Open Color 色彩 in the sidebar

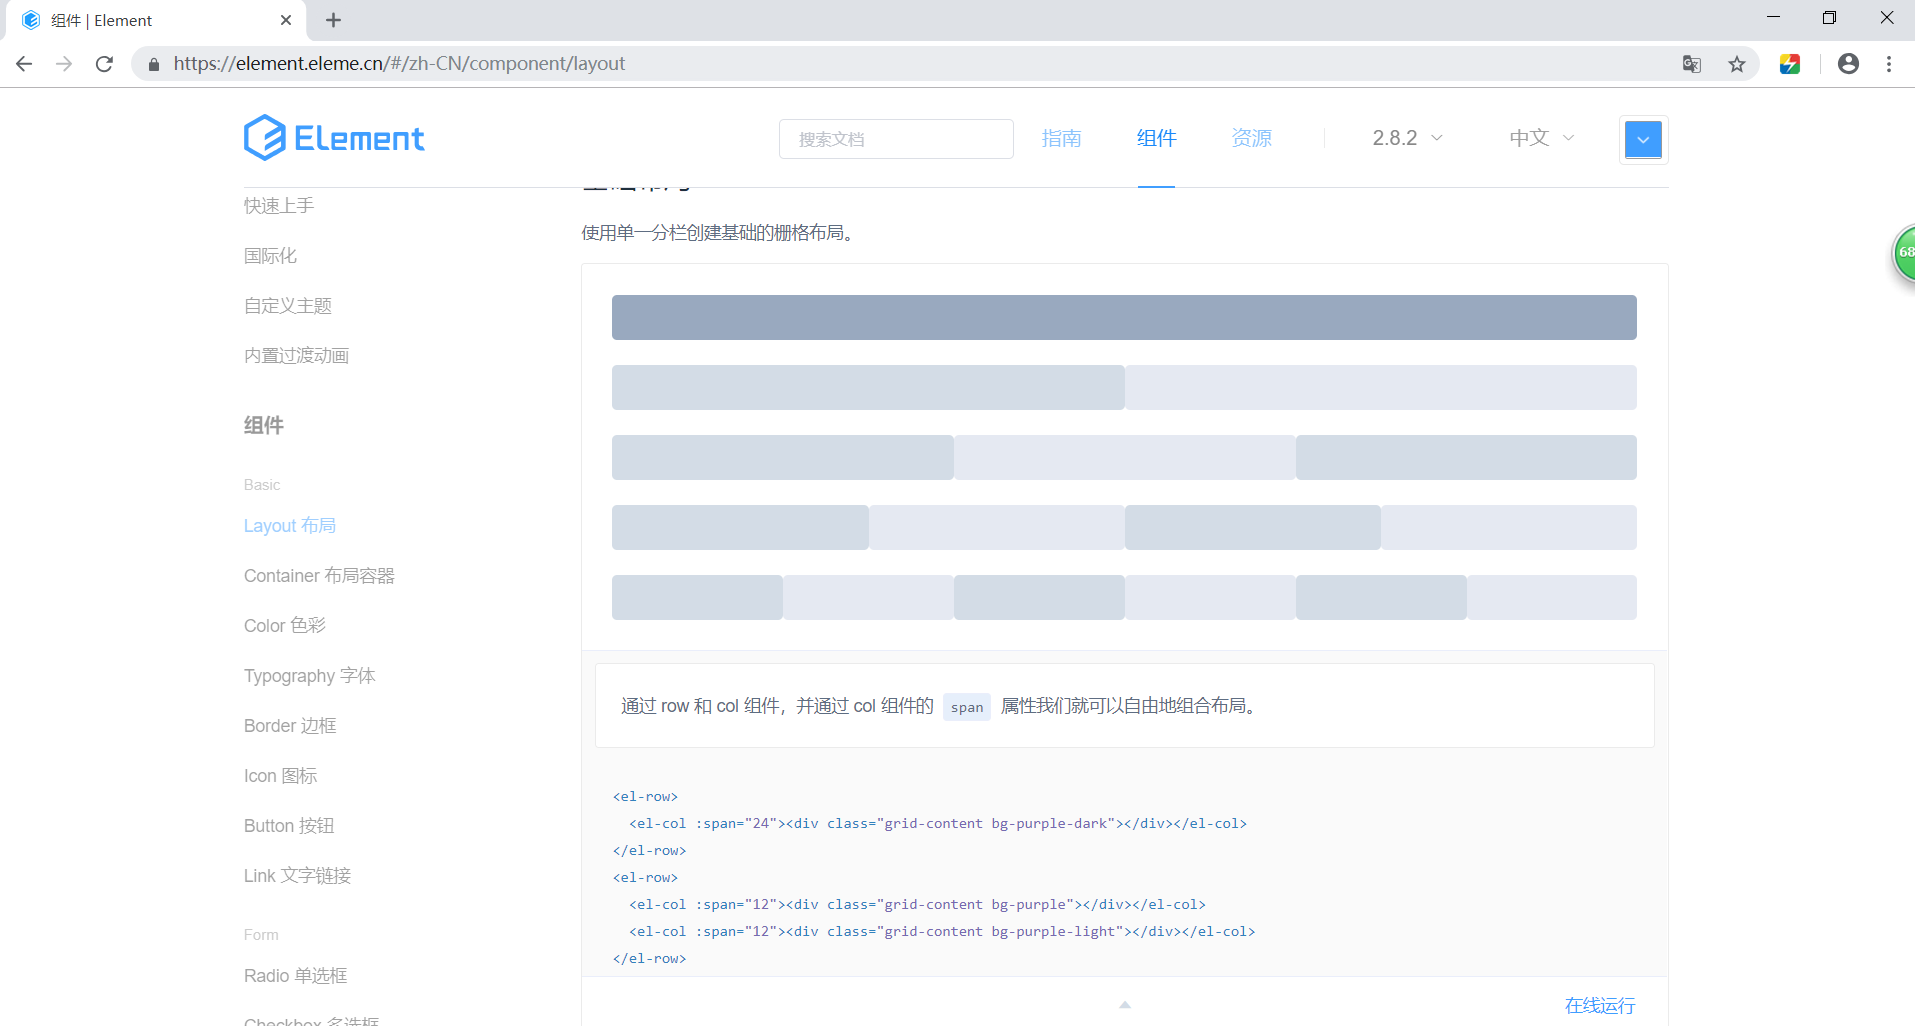(285, 626)
